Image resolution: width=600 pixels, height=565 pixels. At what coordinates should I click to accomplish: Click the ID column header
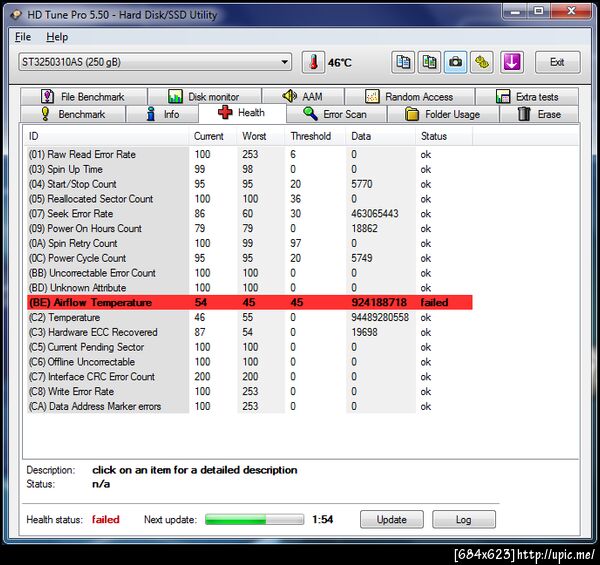pos(107,136)
